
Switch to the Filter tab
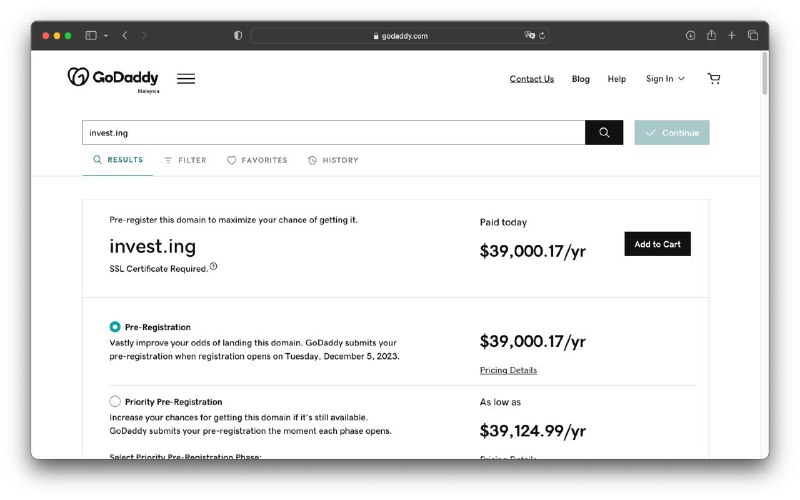[185, 160]
